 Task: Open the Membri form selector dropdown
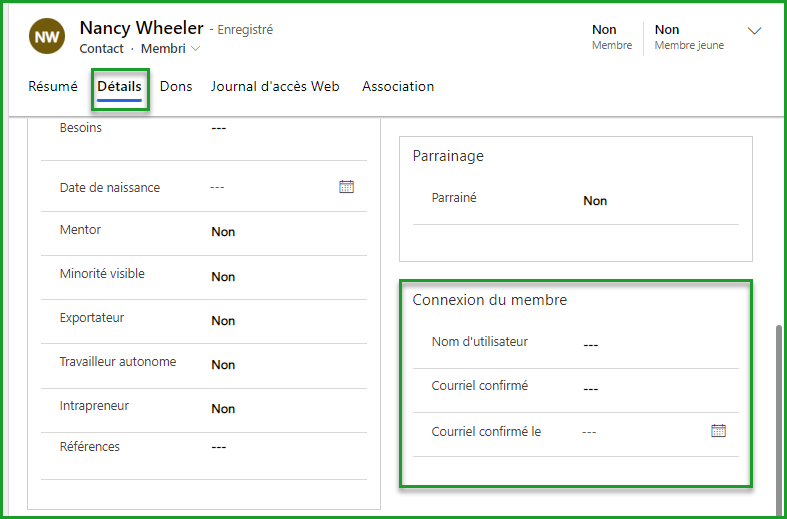(x=171, y=49)
